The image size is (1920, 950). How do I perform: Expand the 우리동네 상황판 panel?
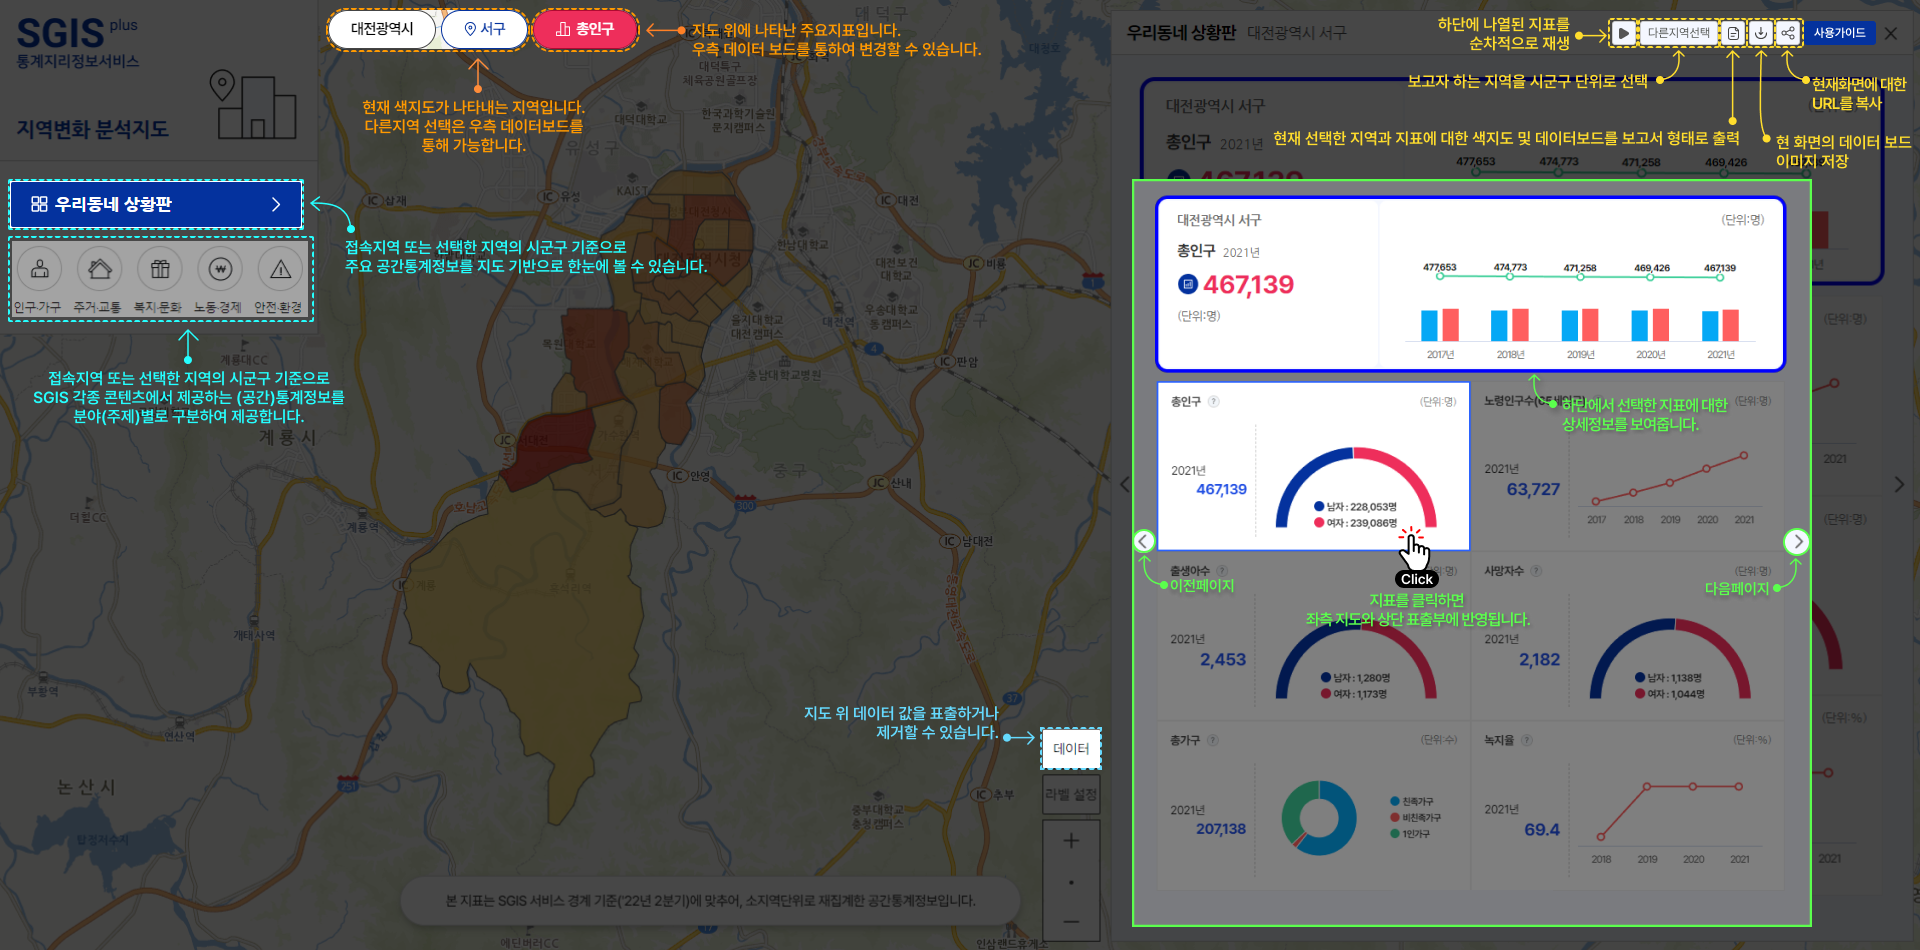tap(156, 204)
